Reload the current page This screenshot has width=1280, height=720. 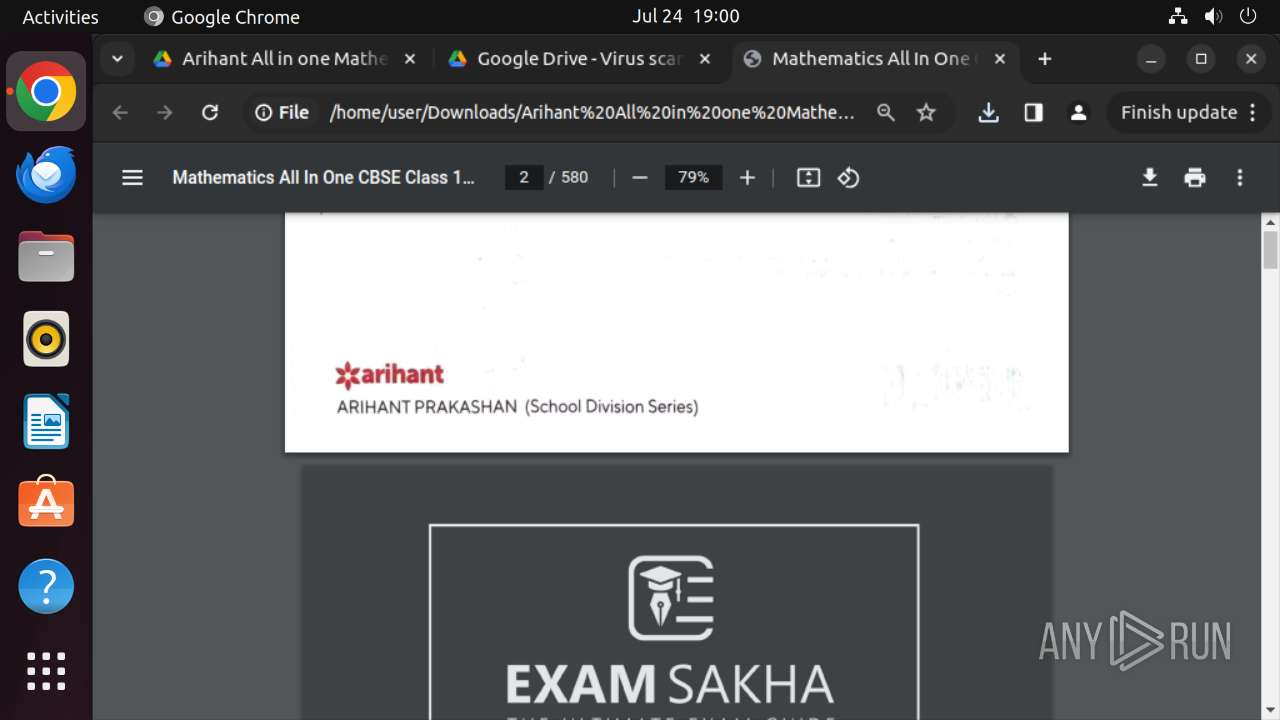click(210, 113)
